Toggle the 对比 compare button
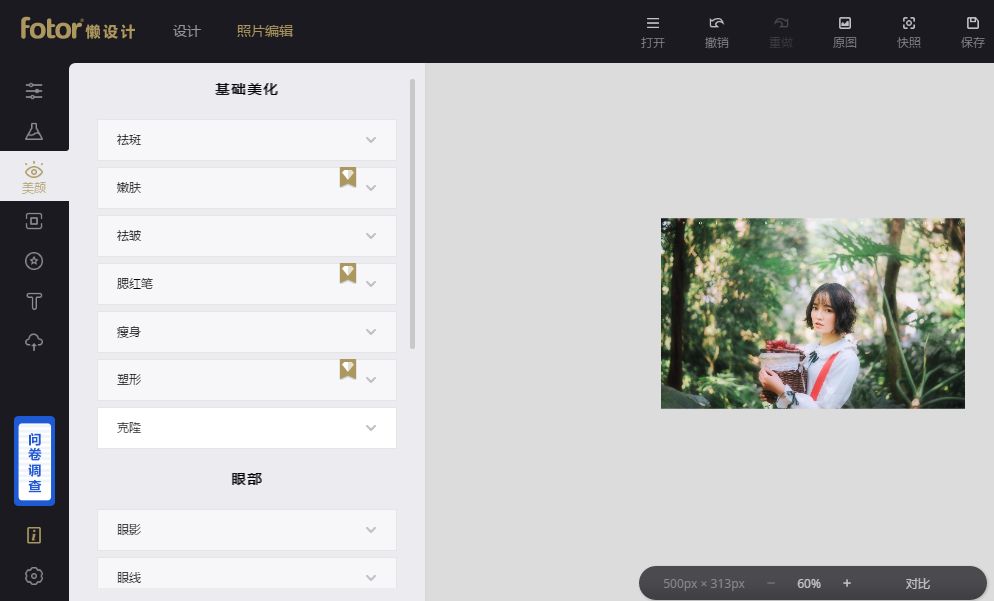 tap(917, 583)
